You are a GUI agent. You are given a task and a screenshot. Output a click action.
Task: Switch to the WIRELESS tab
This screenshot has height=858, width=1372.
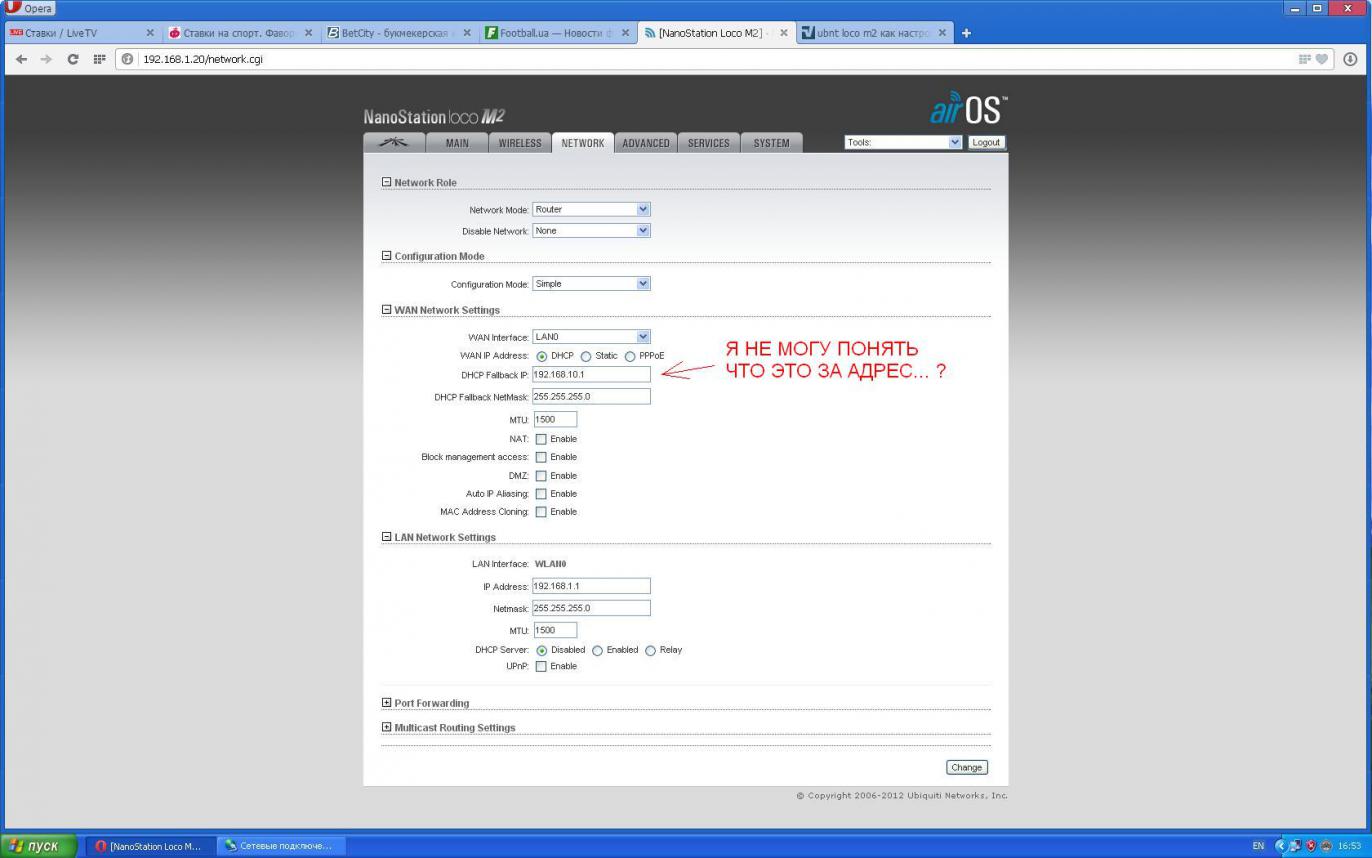coord(520,143)
